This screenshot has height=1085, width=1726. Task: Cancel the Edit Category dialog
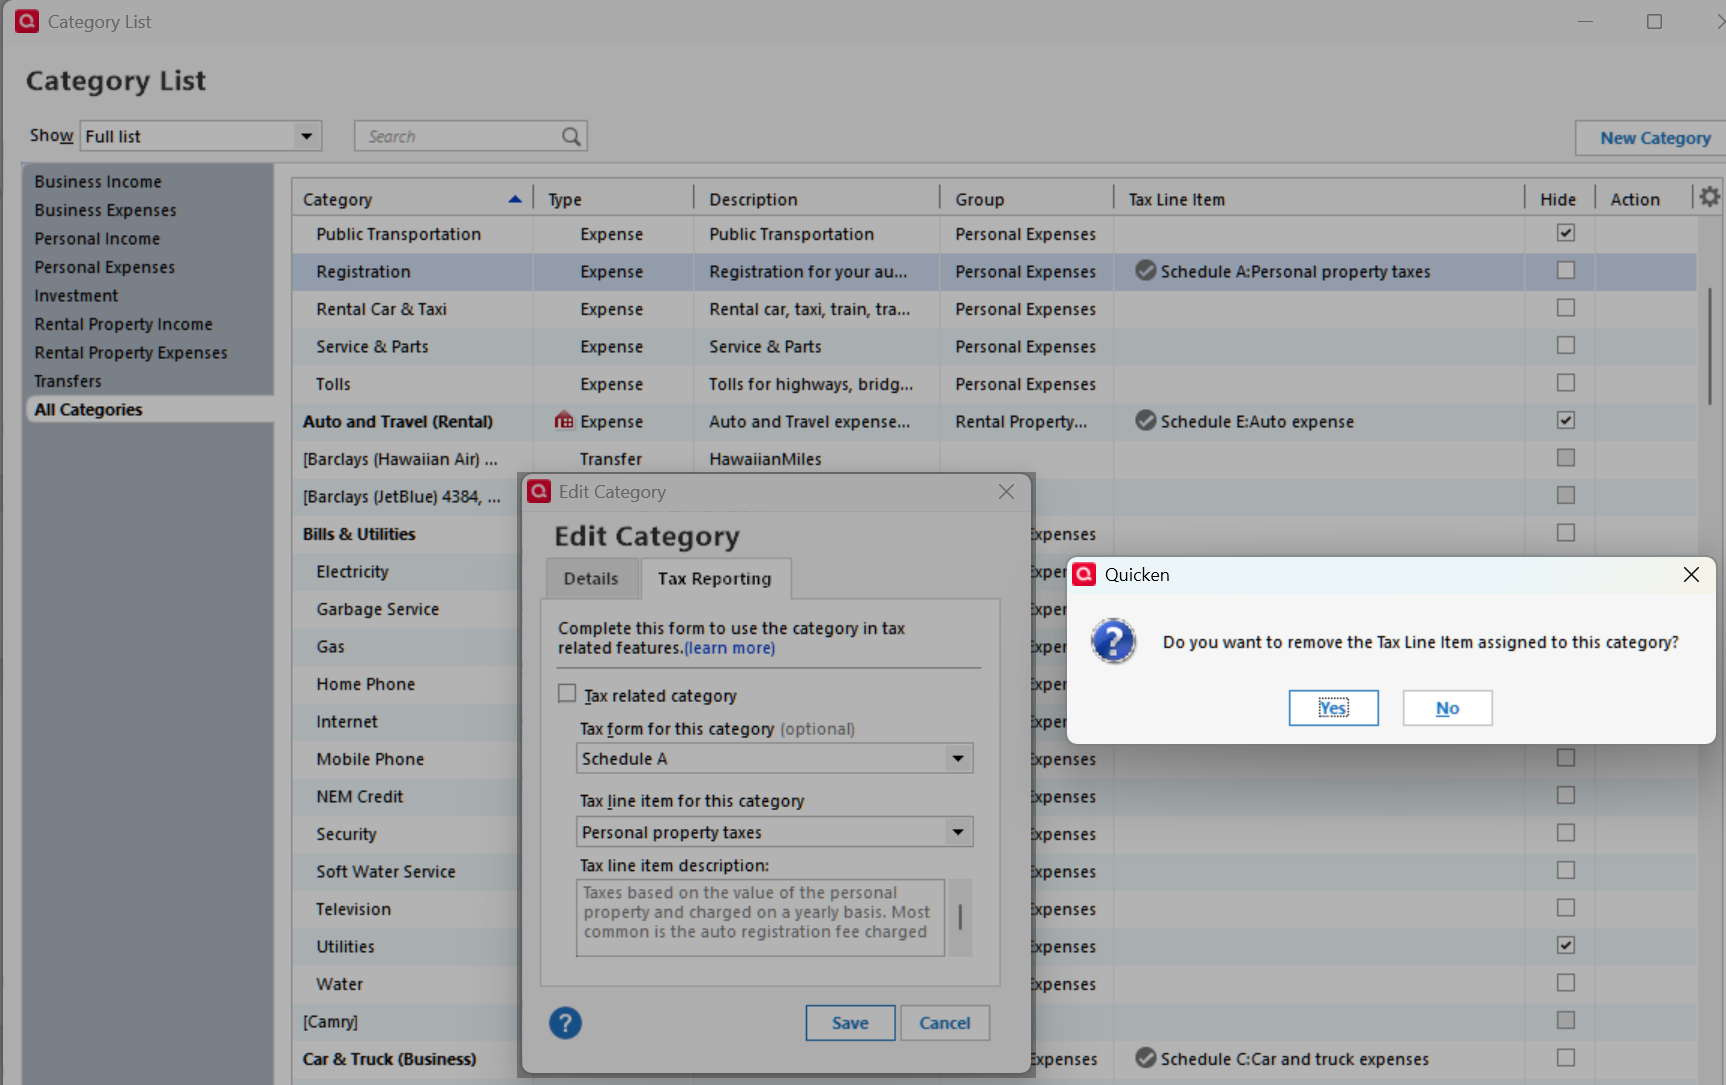[945, 1023]
